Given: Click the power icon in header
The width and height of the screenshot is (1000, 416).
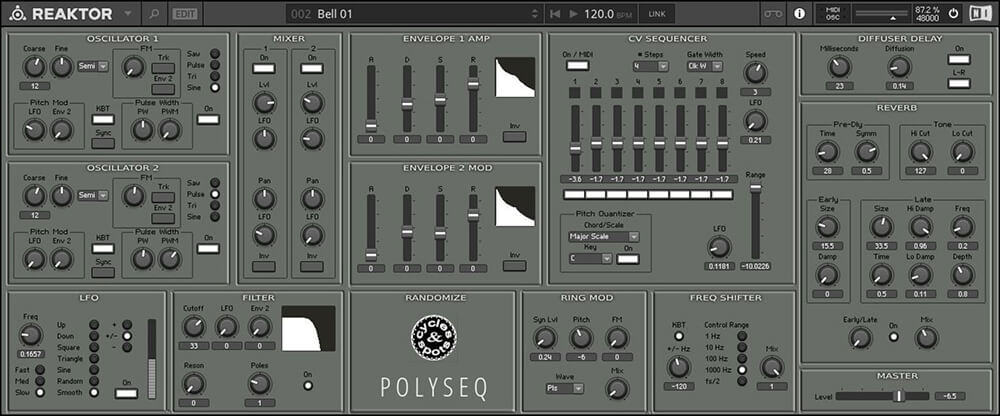Looking at the screenshot, I should [954, 13].
